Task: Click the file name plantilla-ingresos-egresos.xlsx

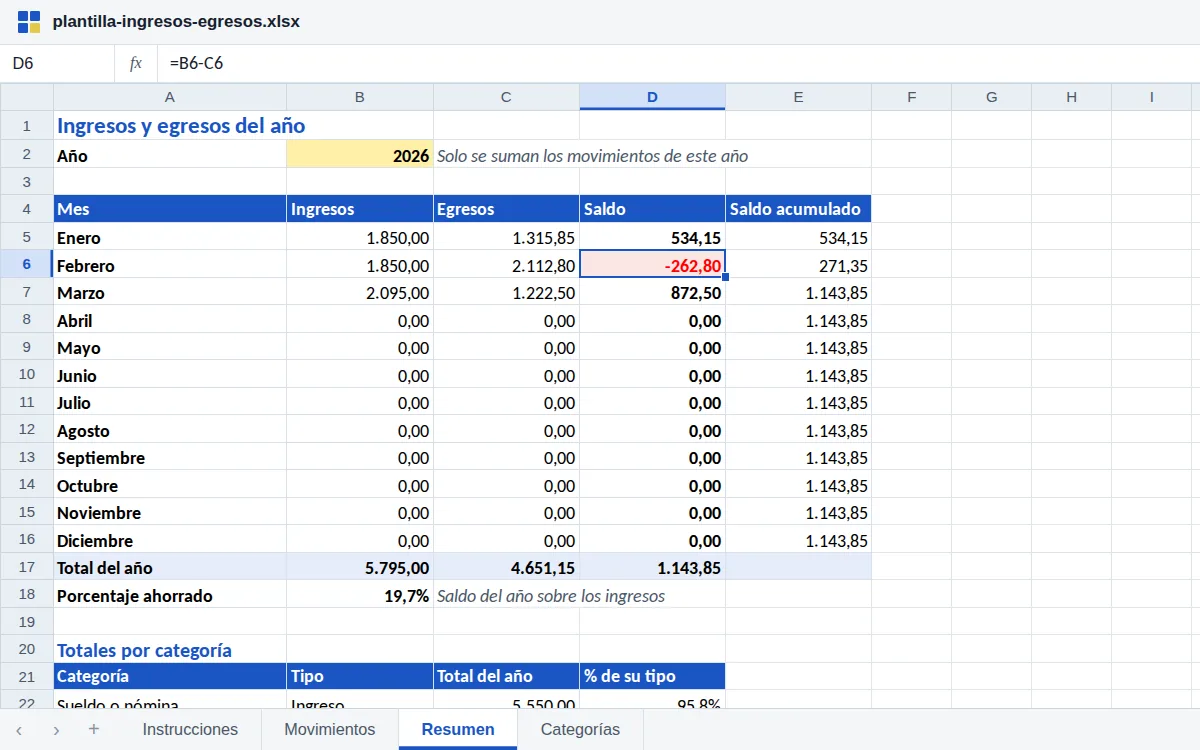Action: [x=176, y=21]
